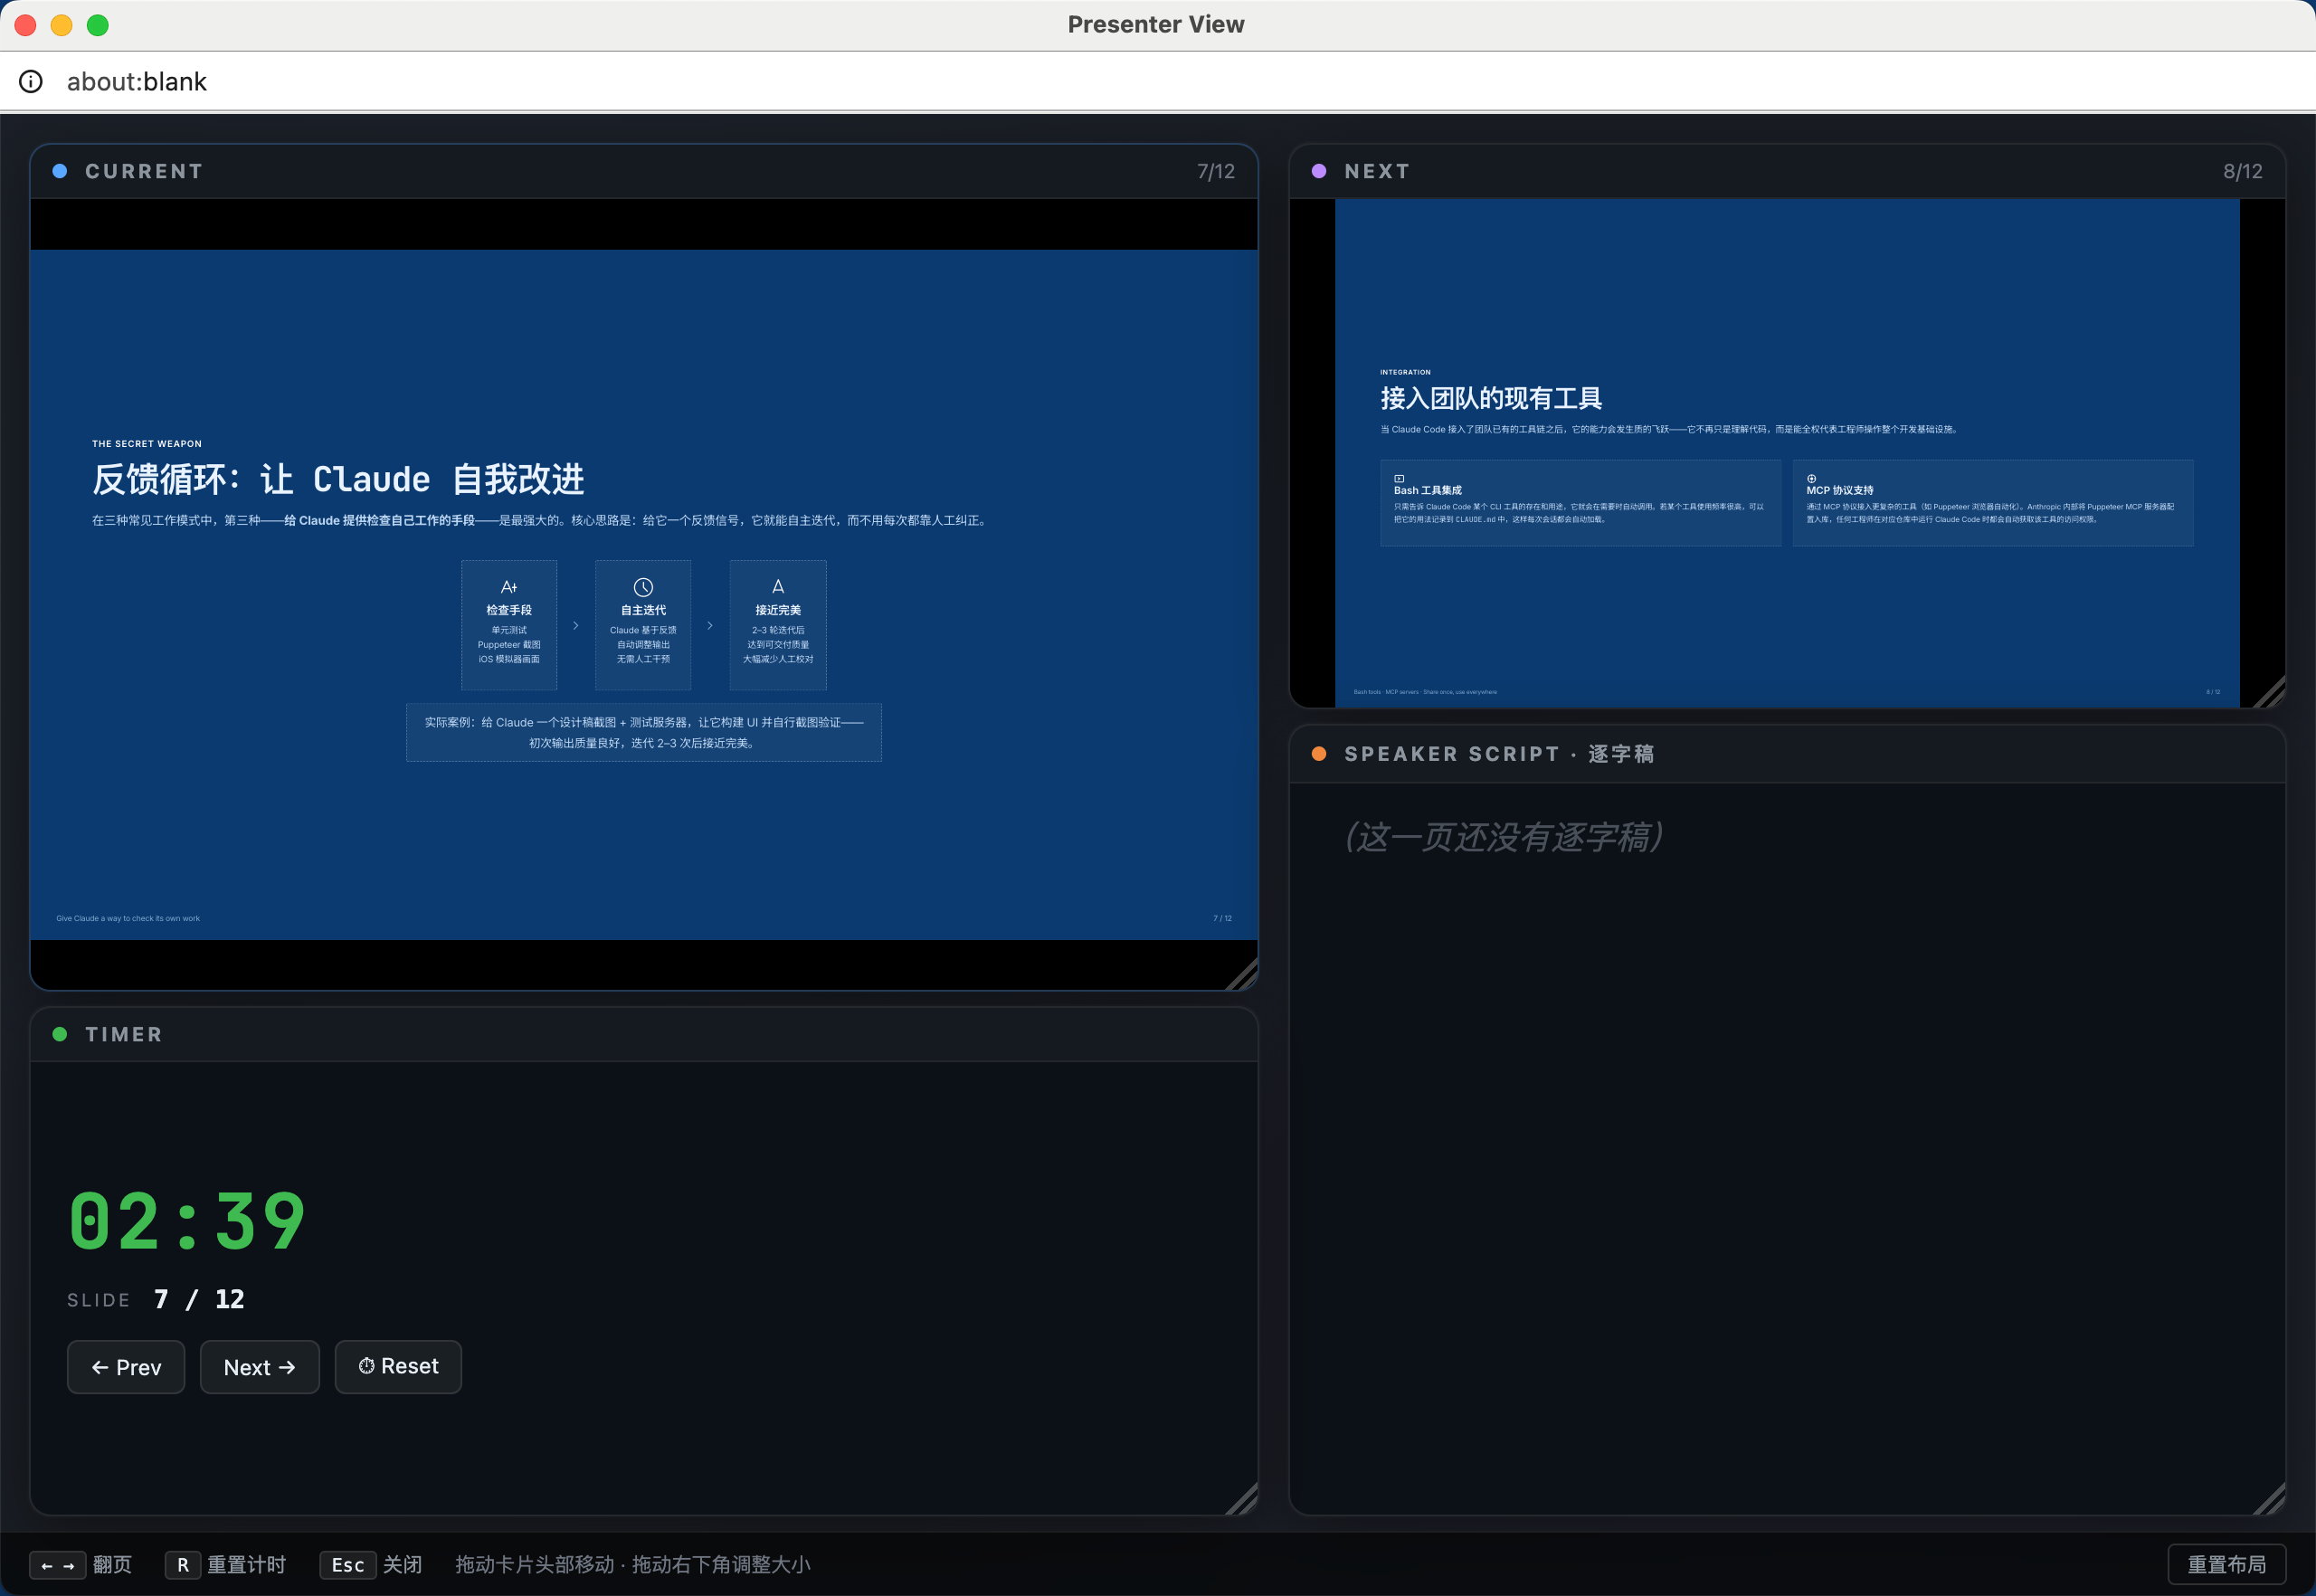The height and width of the screenshot is (1596, 2316).
Task: Advance to the next slide with Next
Action: [x=260, y=1367]
